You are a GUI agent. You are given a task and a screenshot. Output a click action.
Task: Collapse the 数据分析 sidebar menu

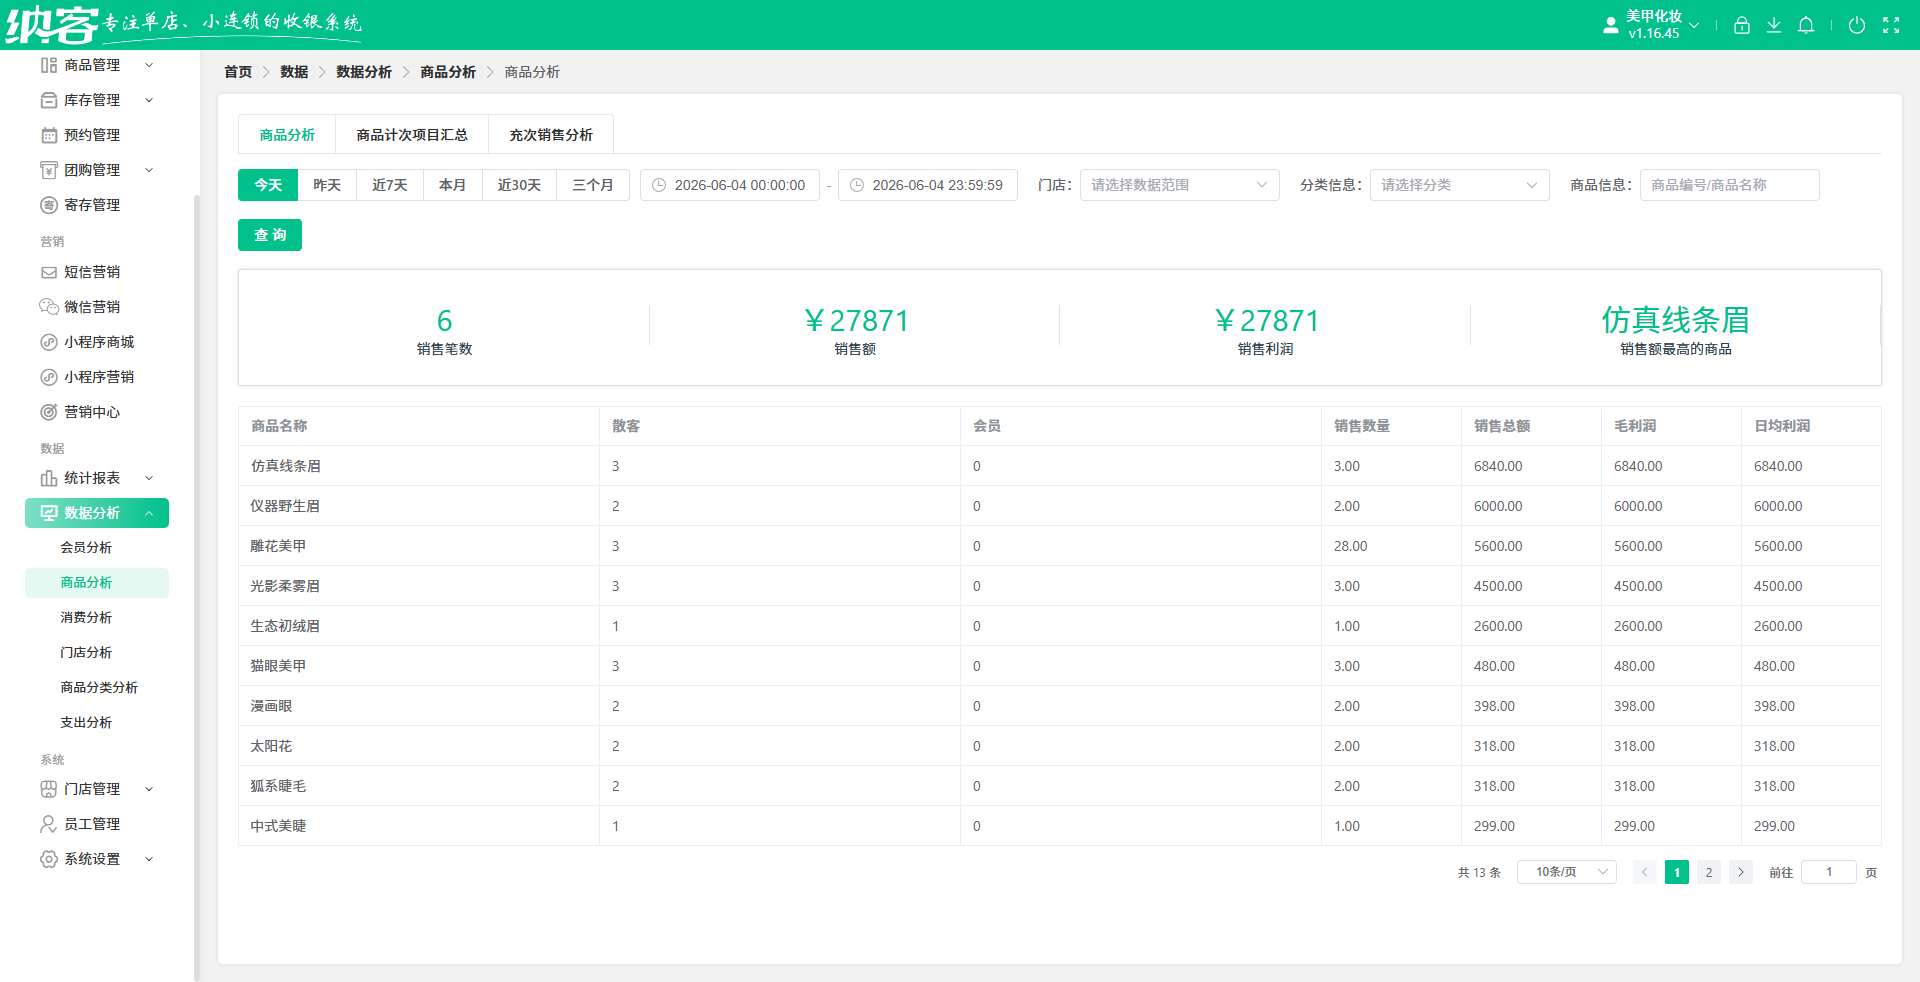(97, 513)
